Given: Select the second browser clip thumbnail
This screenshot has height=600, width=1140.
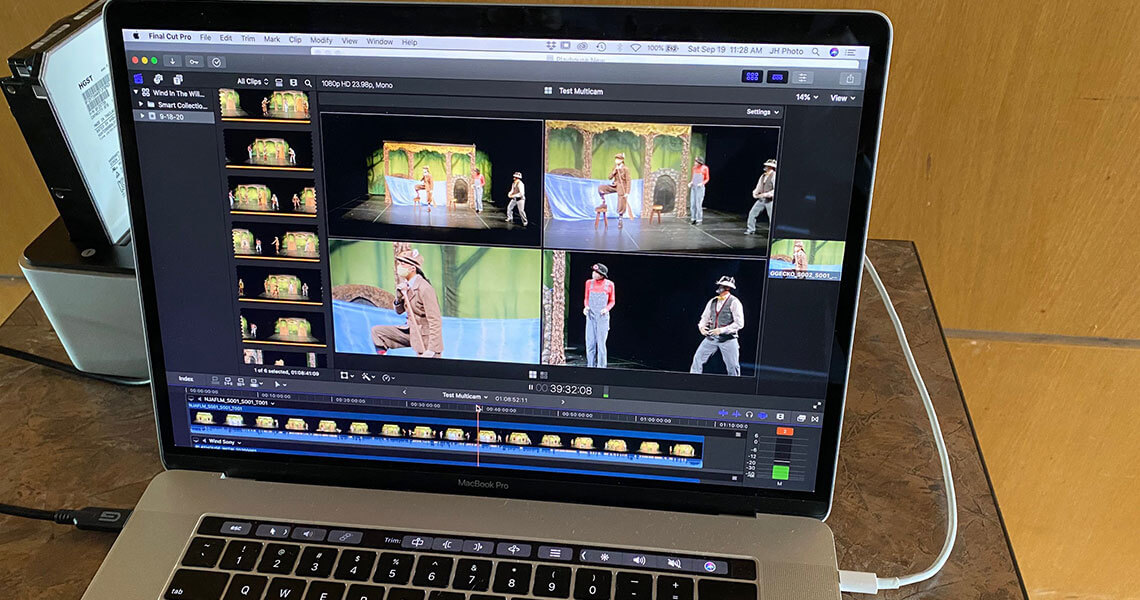Looking at the screenshot, I should [x=268, y=148].
